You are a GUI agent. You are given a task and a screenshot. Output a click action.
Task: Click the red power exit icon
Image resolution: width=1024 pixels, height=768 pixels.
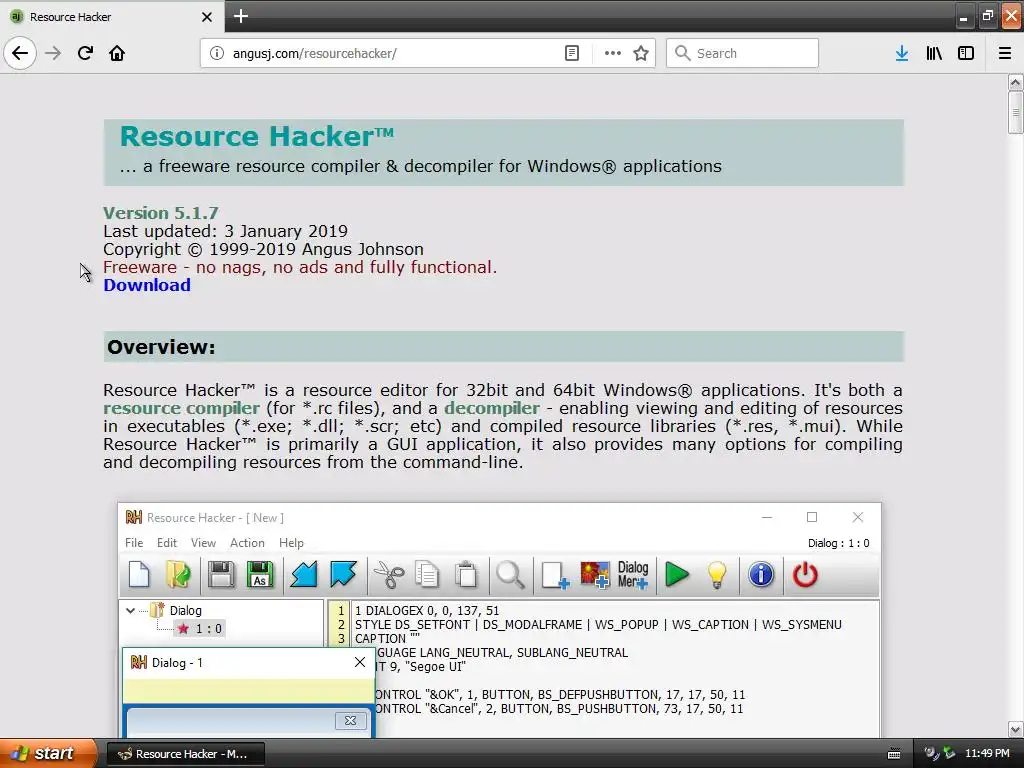click(805, 575)
